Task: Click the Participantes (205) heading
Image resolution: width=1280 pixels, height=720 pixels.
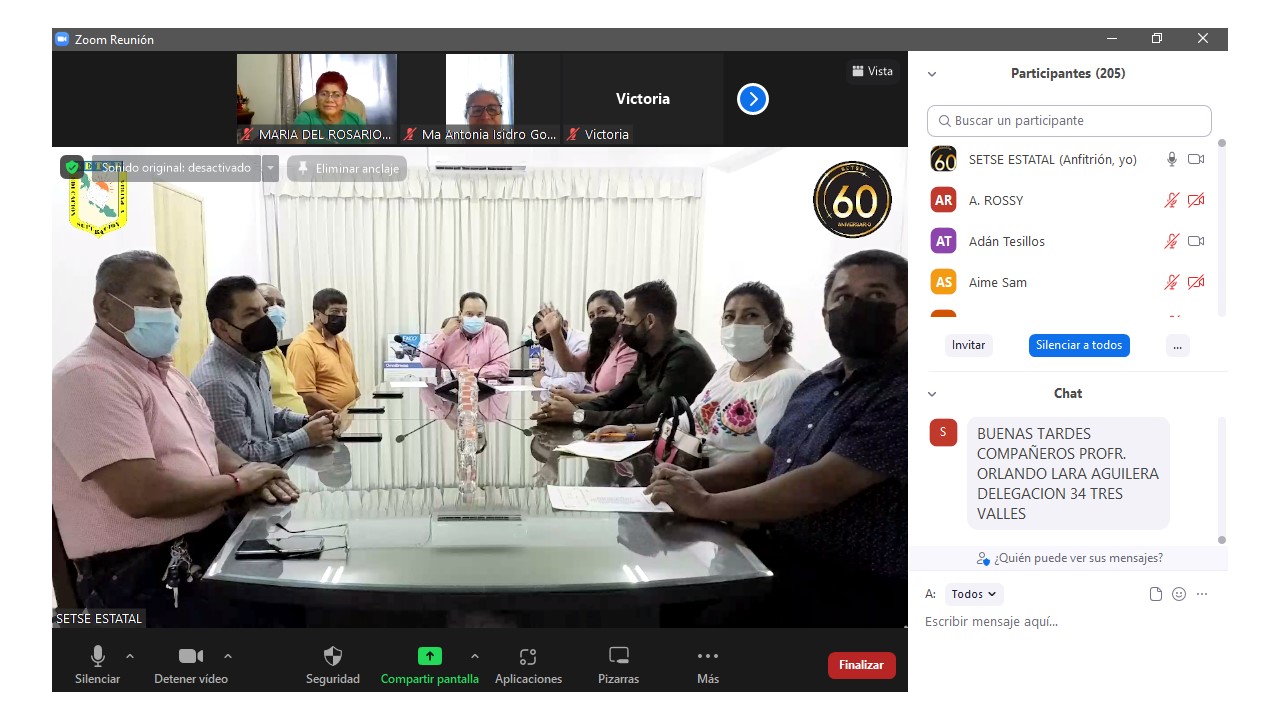Action: [1068, 74]
